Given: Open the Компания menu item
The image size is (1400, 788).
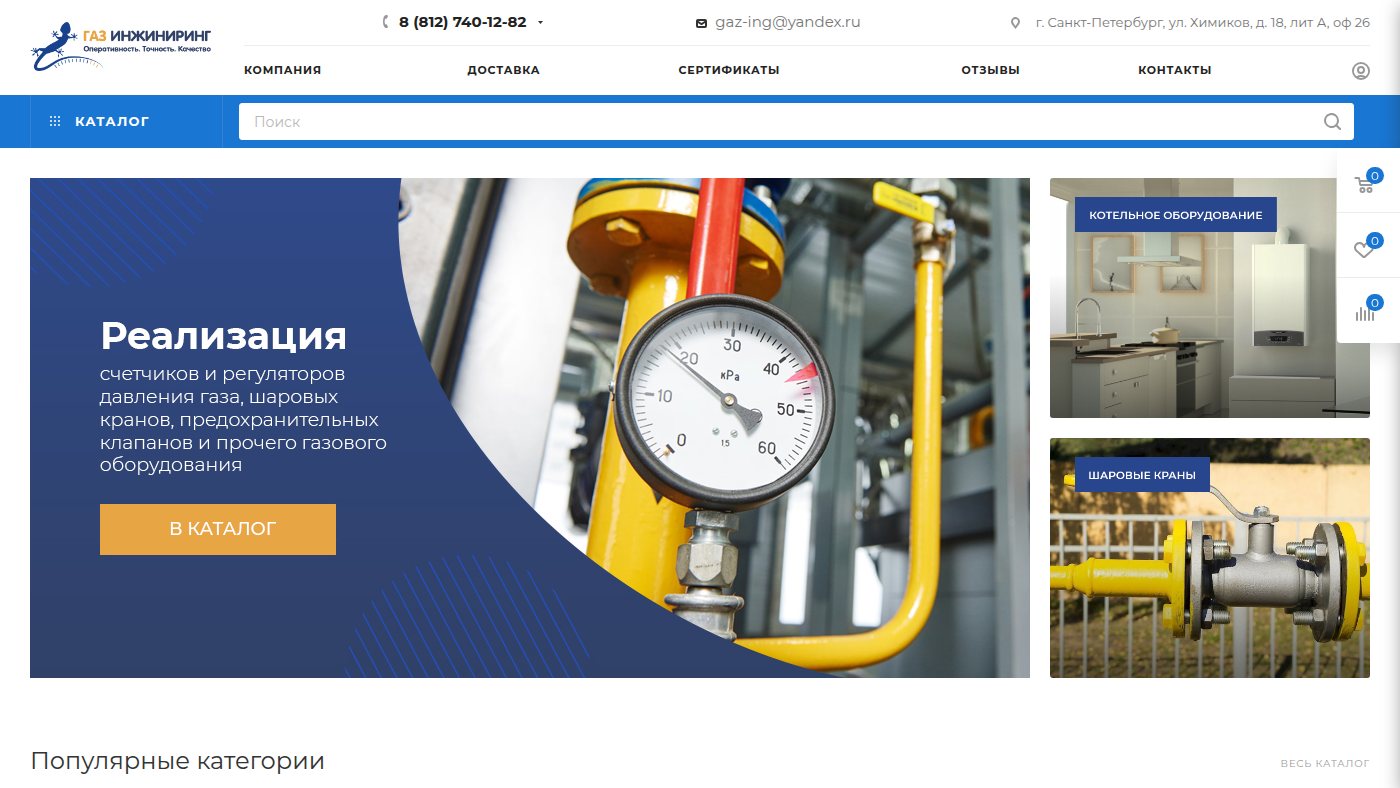Looking at the screenshot, I should [x=282, y=70].
